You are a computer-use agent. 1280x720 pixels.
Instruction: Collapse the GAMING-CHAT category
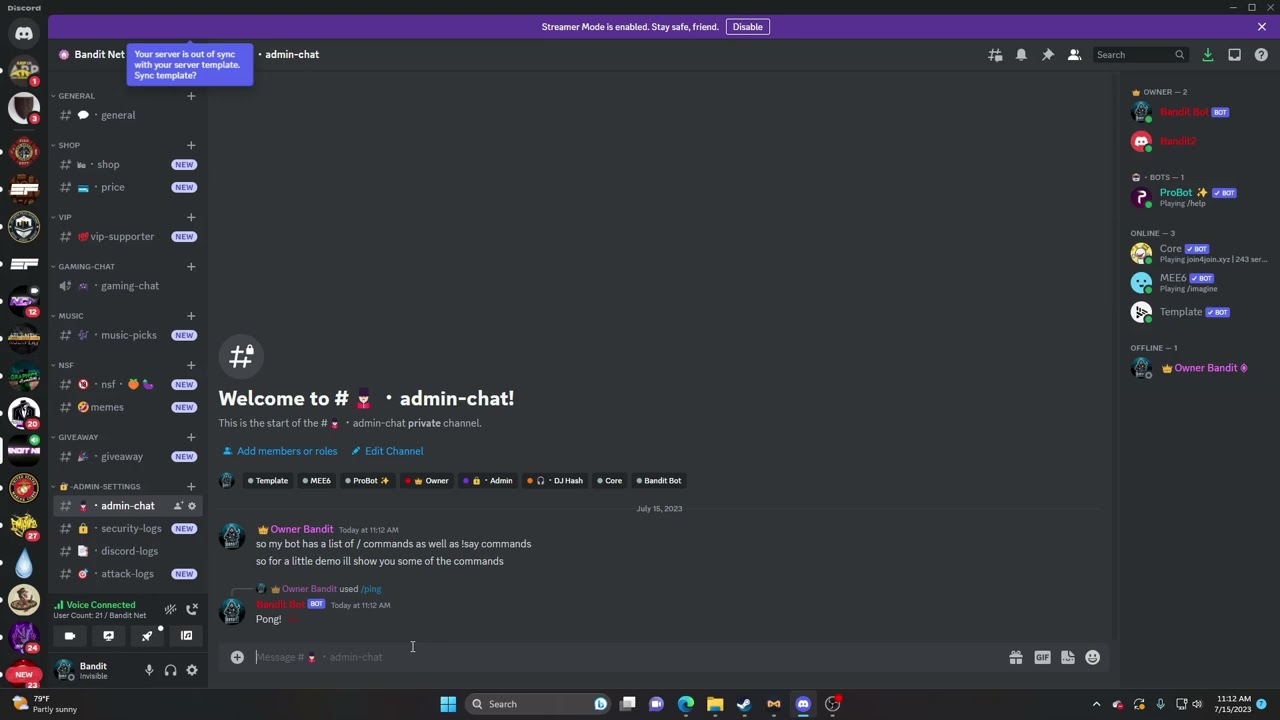tap(86, 267)
